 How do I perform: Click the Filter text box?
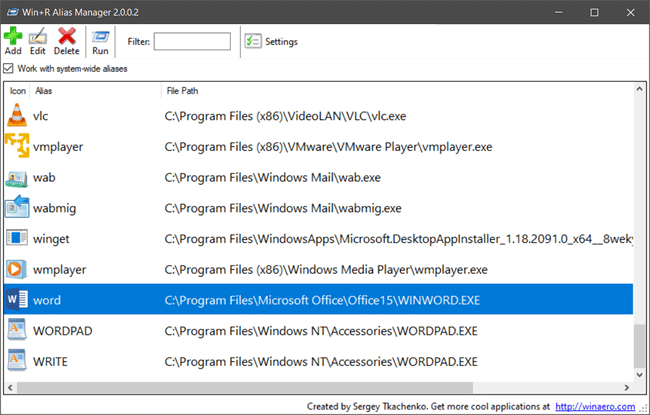(192, 41)
